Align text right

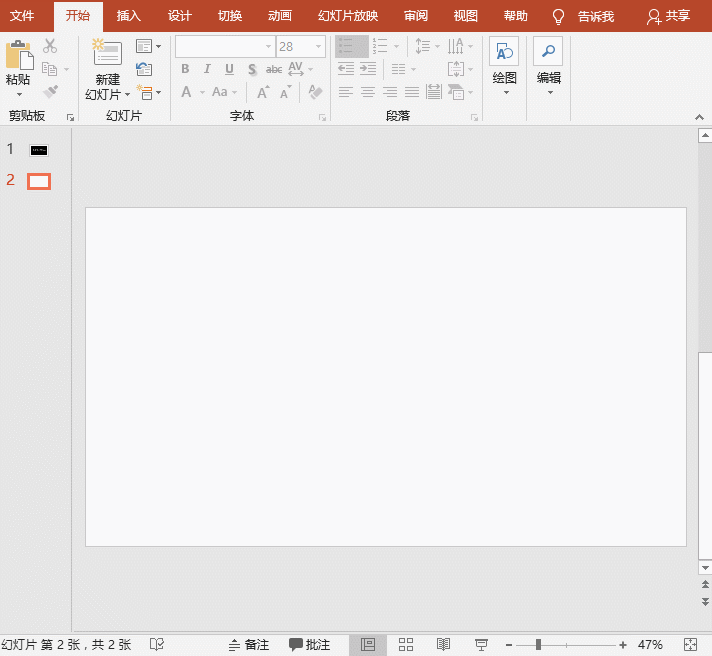(x=390, y=92)
